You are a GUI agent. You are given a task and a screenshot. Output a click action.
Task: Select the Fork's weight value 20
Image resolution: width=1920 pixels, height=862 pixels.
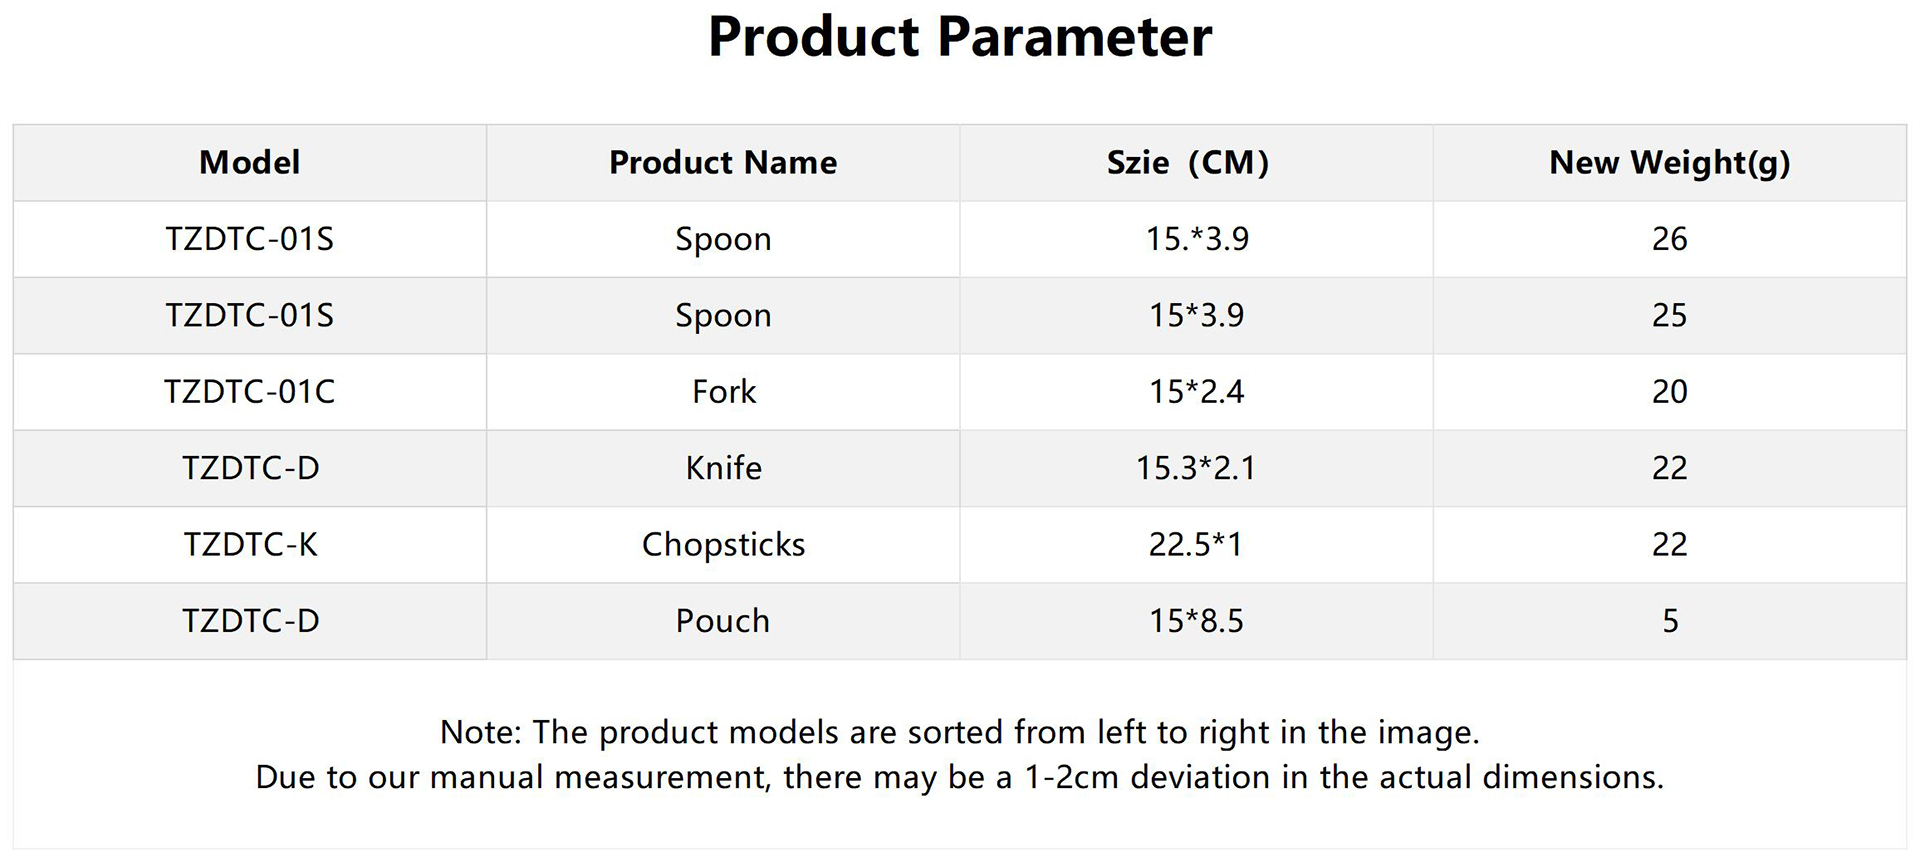1669,392
